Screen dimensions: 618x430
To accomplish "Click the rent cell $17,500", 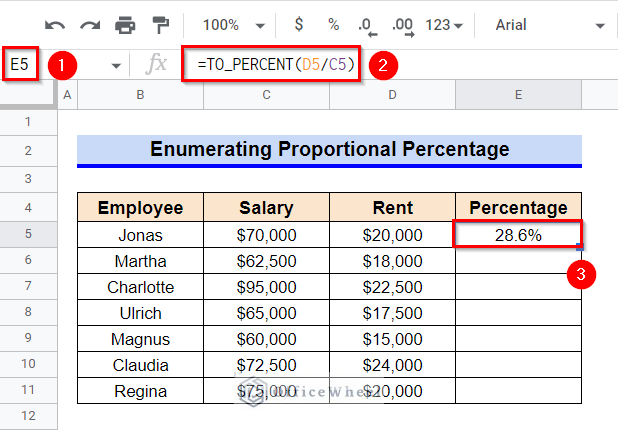I will [x=392, y=313].
